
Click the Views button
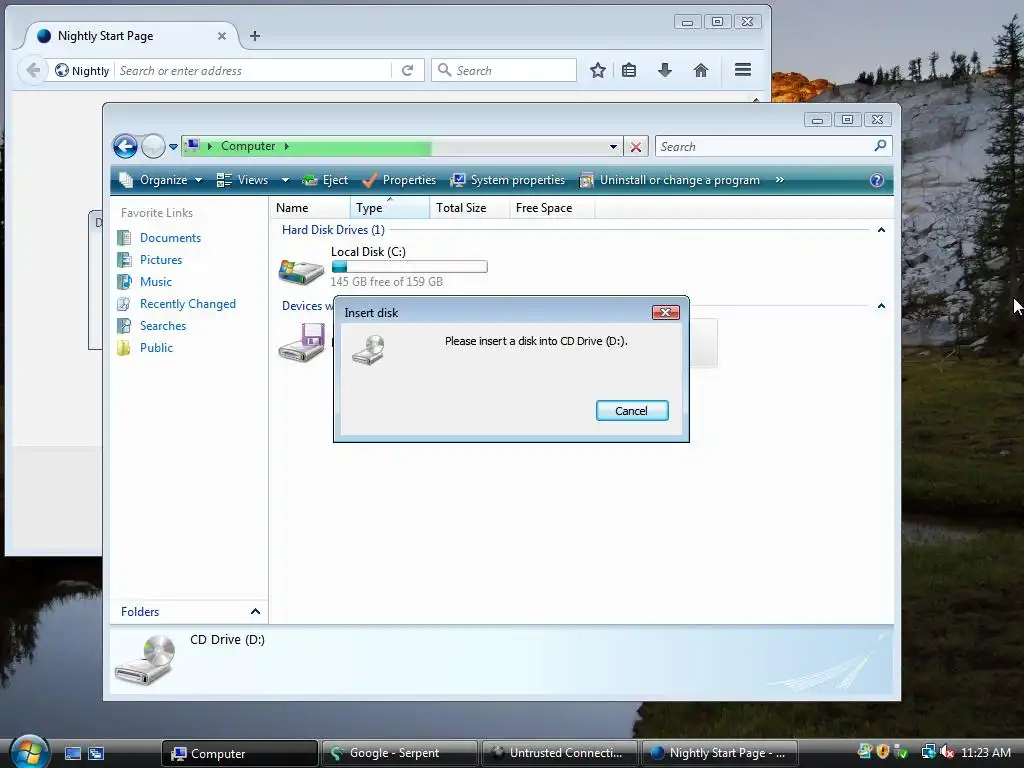pos(242,180)
